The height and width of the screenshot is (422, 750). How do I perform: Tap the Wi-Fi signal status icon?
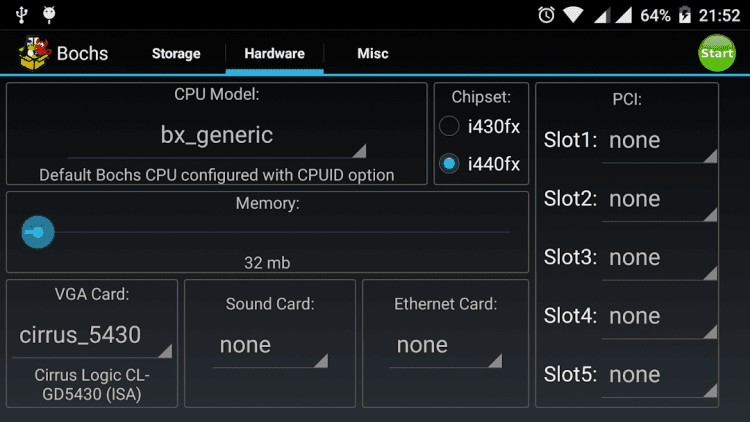coord(573,15)
